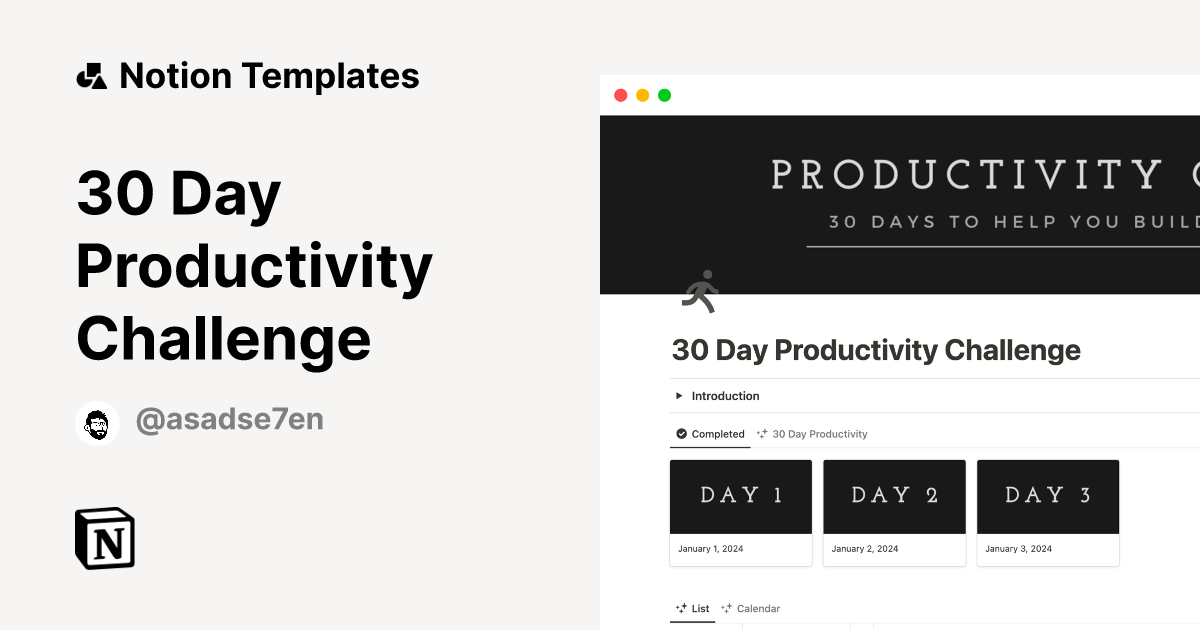The height and width of the screenshot is (630, 1200).
Task: Open the @asadse7en profile link
Action: pyautogui.click(x=229, y=419)
